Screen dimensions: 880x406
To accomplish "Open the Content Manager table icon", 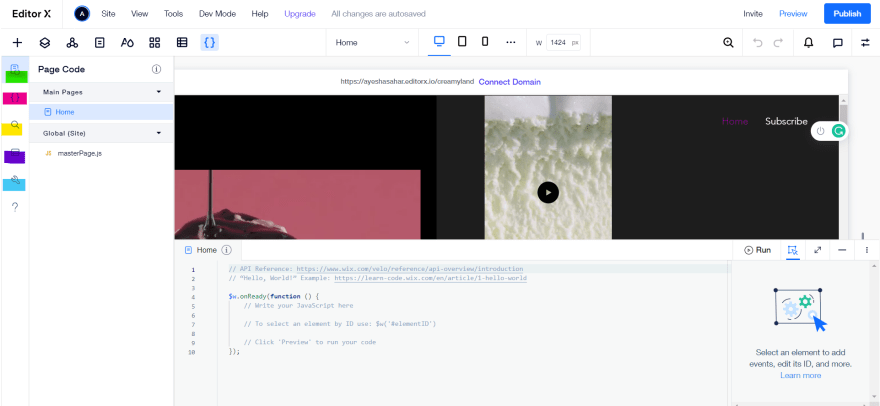I will 182,43.
